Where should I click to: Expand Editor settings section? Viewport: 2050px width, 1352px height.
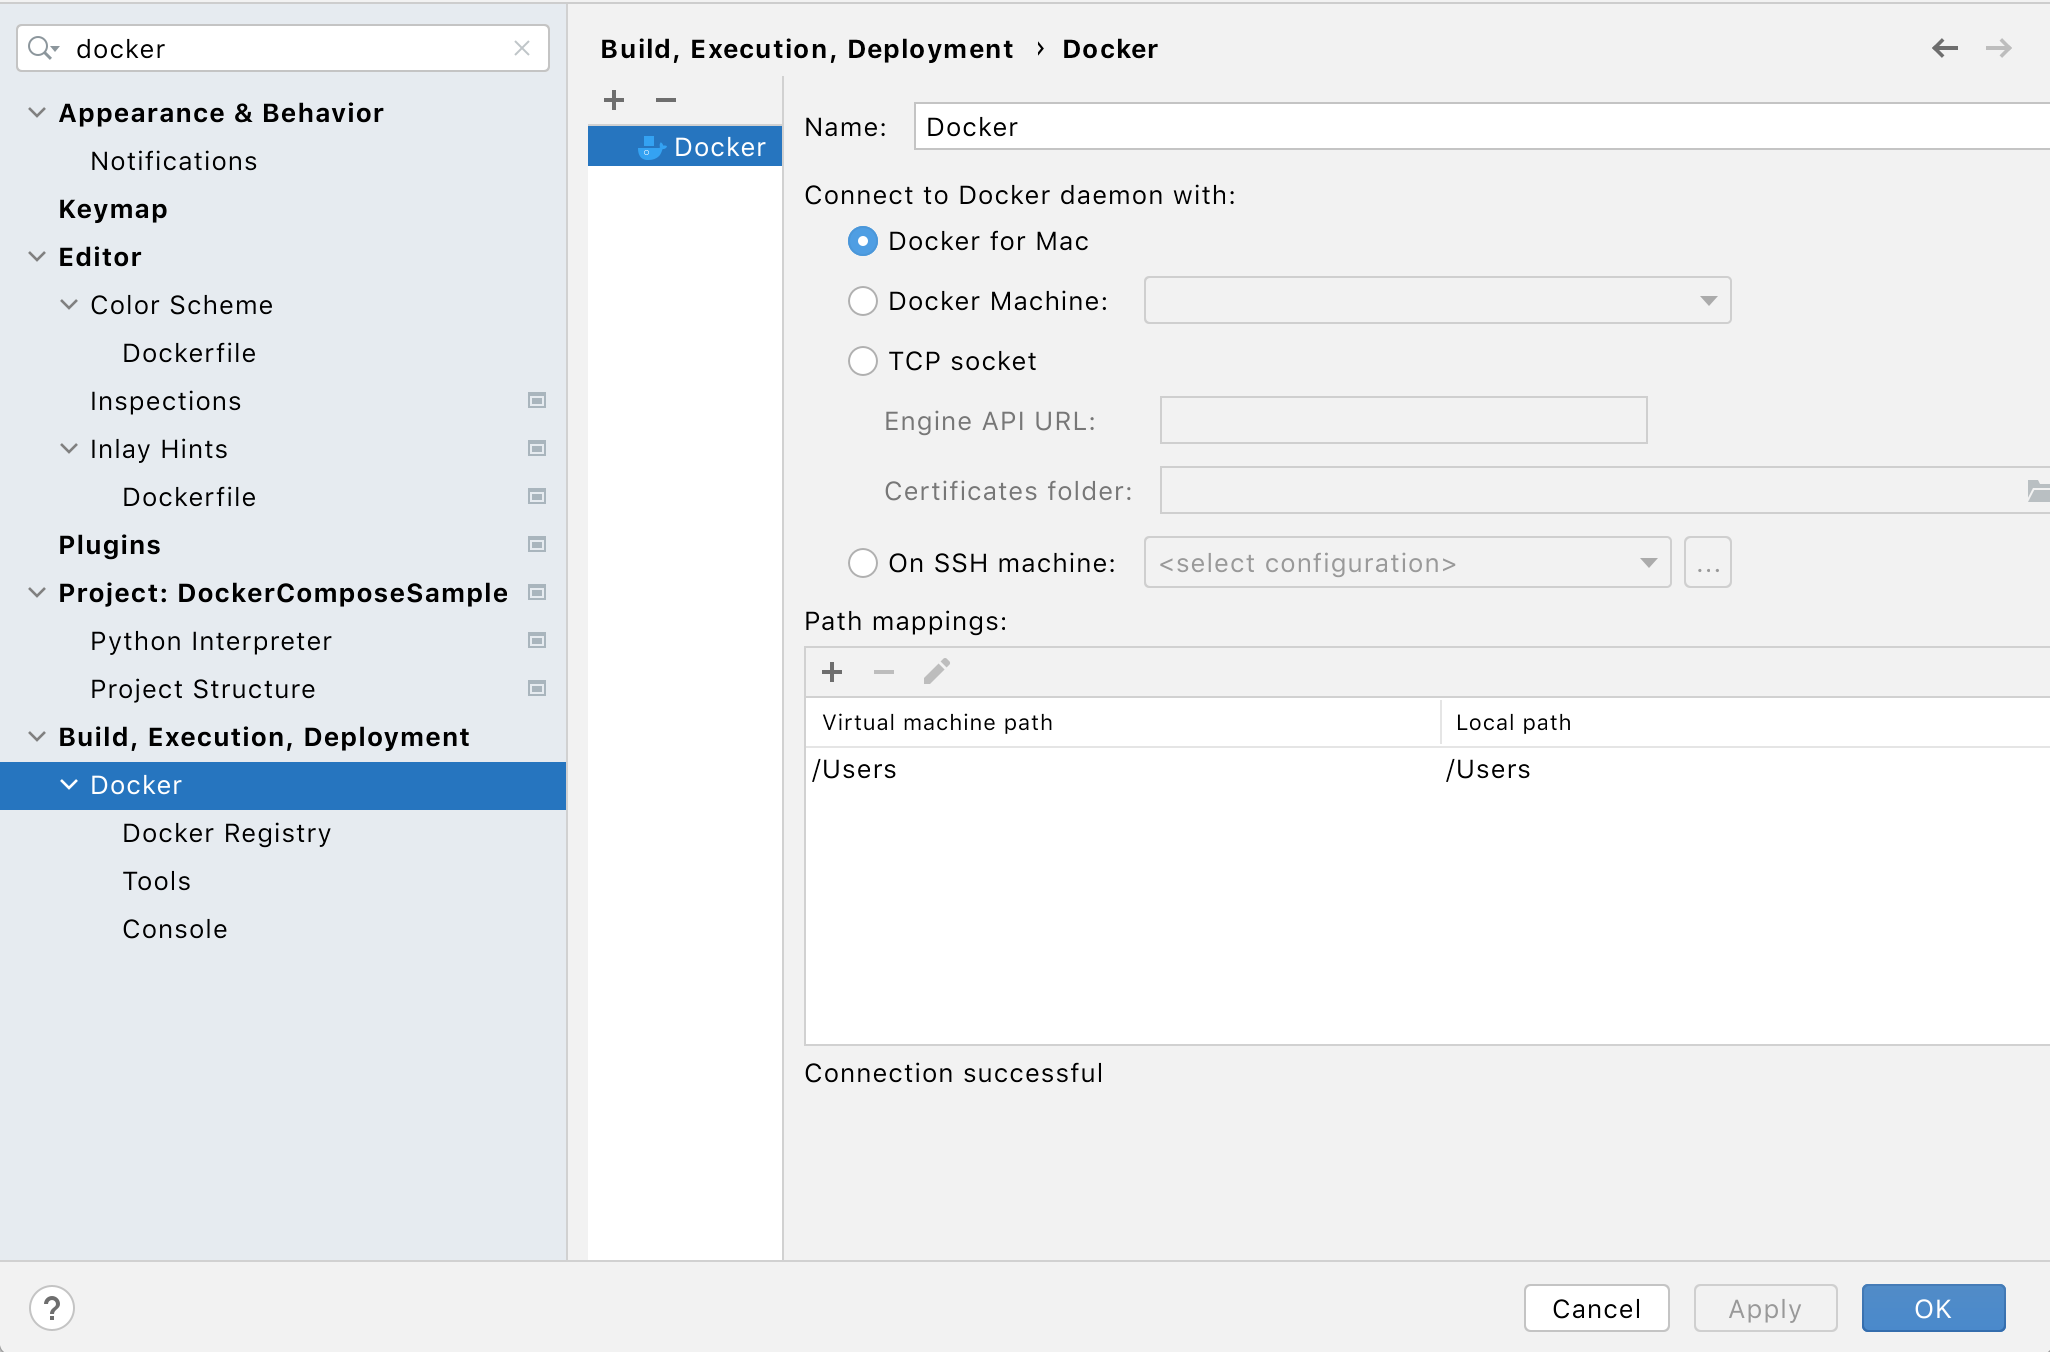(x=33, y=255)
